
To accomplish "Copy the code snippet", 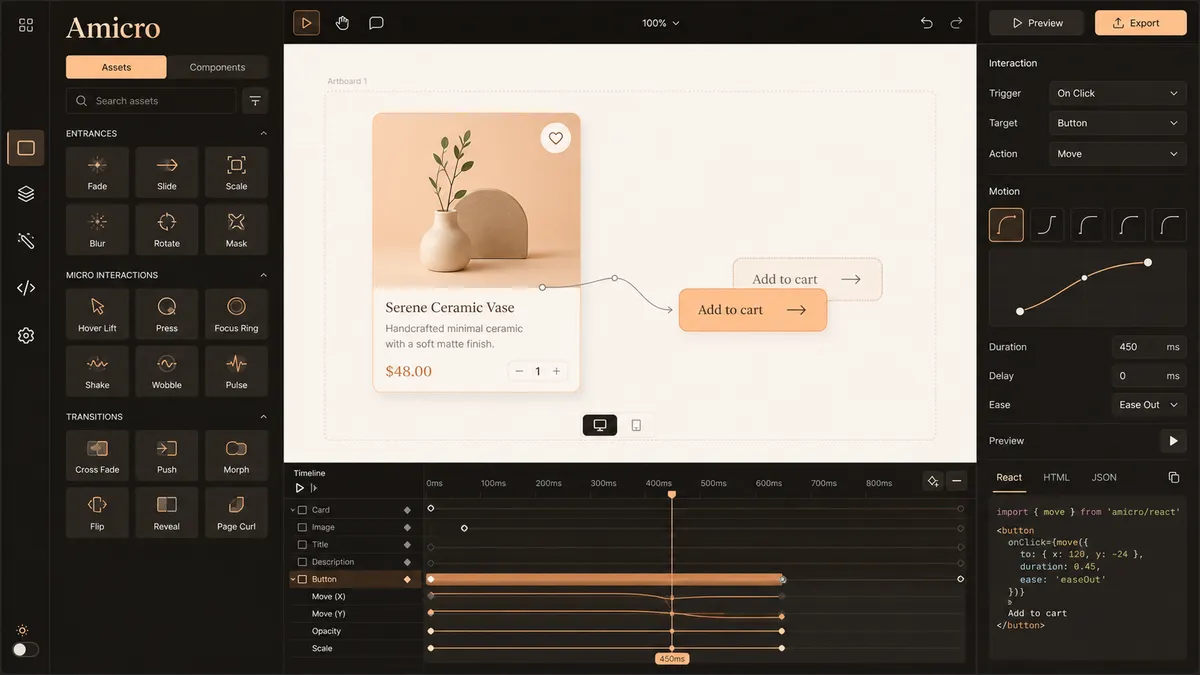I will (x=1174, y=478).
